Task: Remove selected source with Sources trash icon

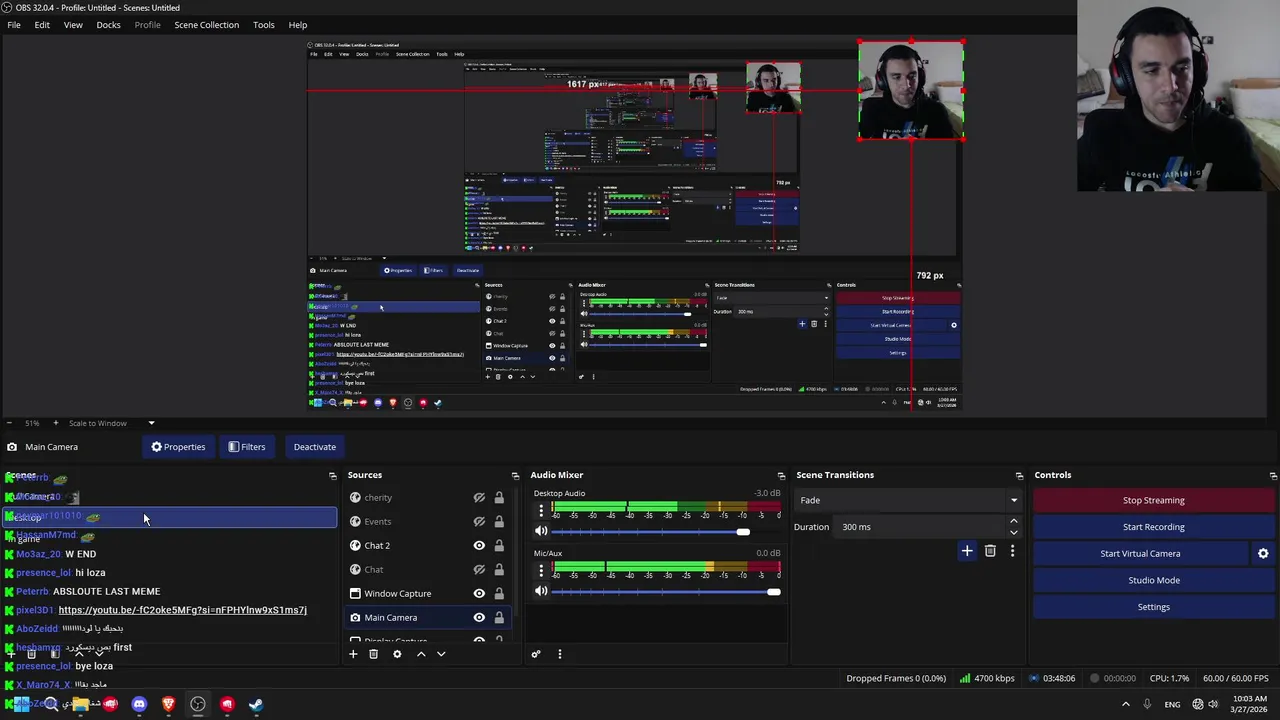Action: point(373,654)
